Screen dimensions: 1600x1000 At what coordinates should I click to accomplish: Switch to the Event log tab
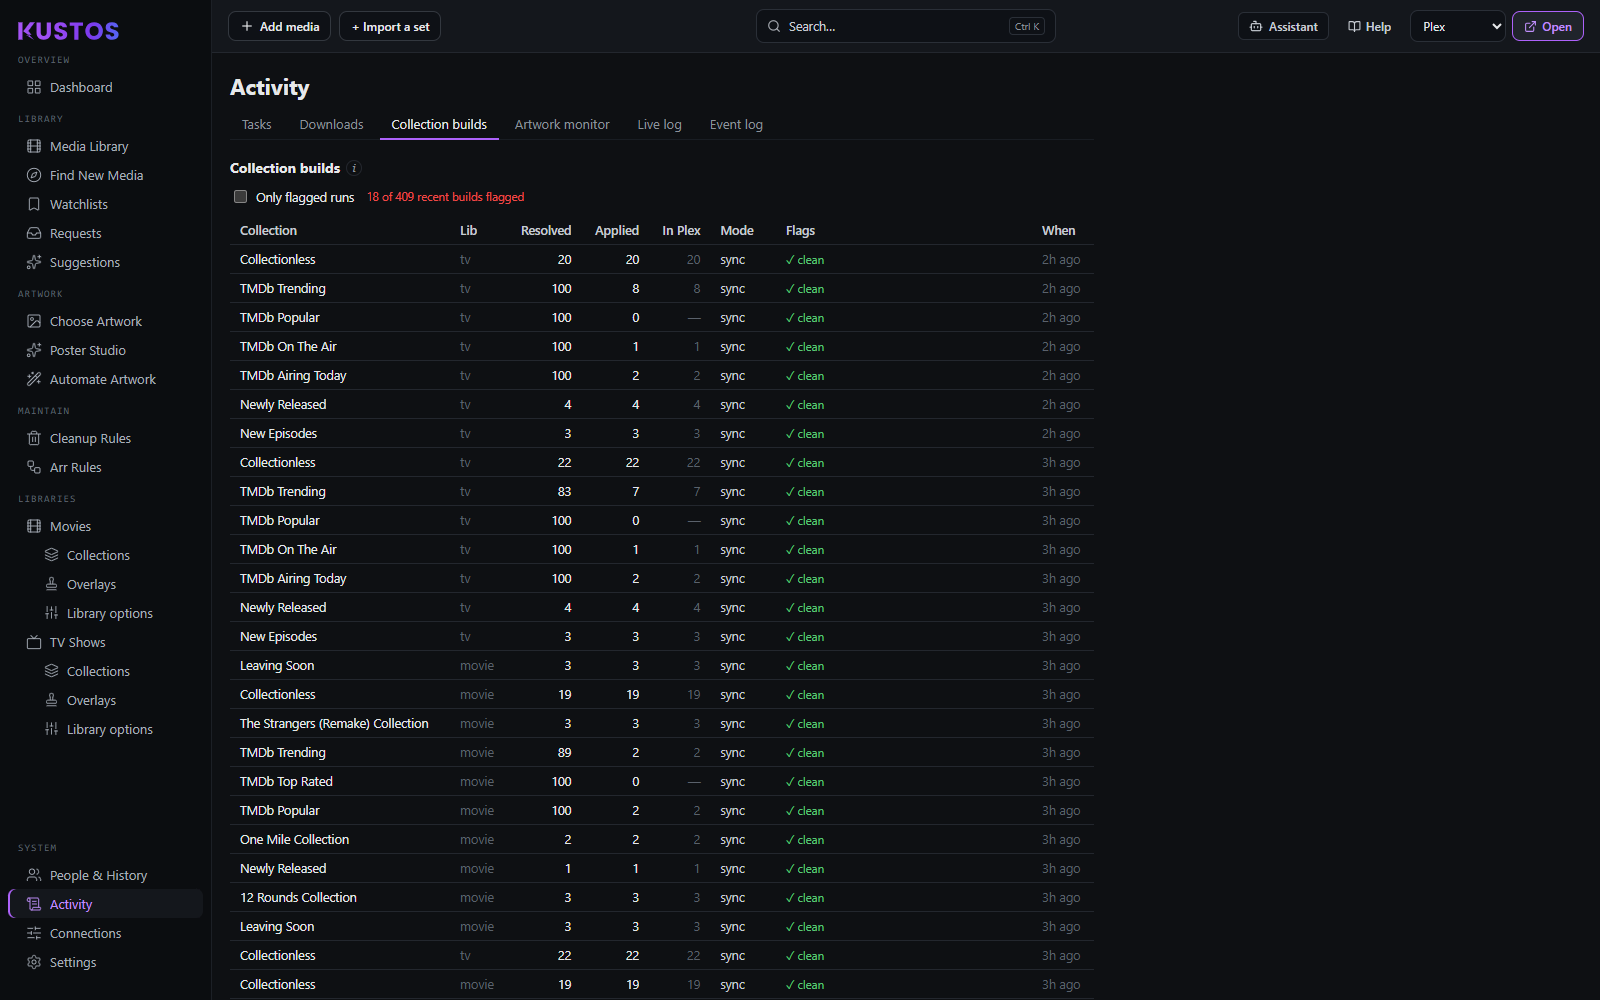tap(736, 124)
